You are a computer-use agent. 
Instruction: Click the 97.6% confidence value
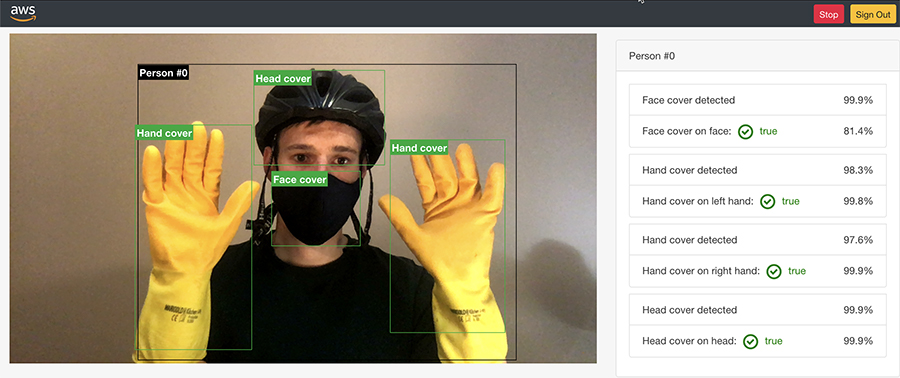[858, 240]
